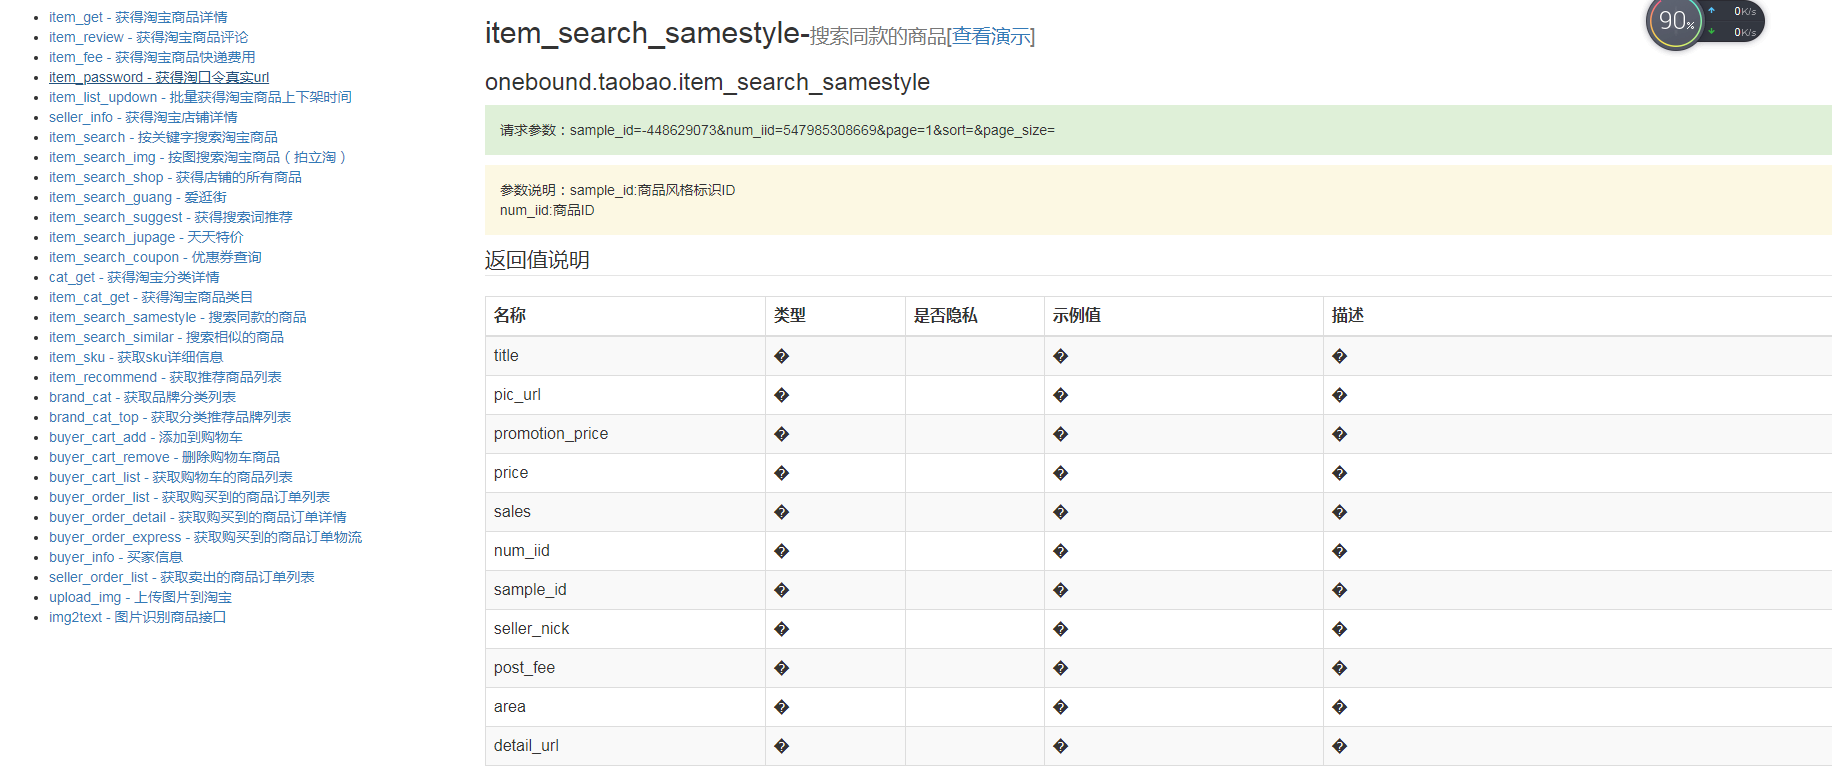Open the item_search_similar link

tap(166, 337)
